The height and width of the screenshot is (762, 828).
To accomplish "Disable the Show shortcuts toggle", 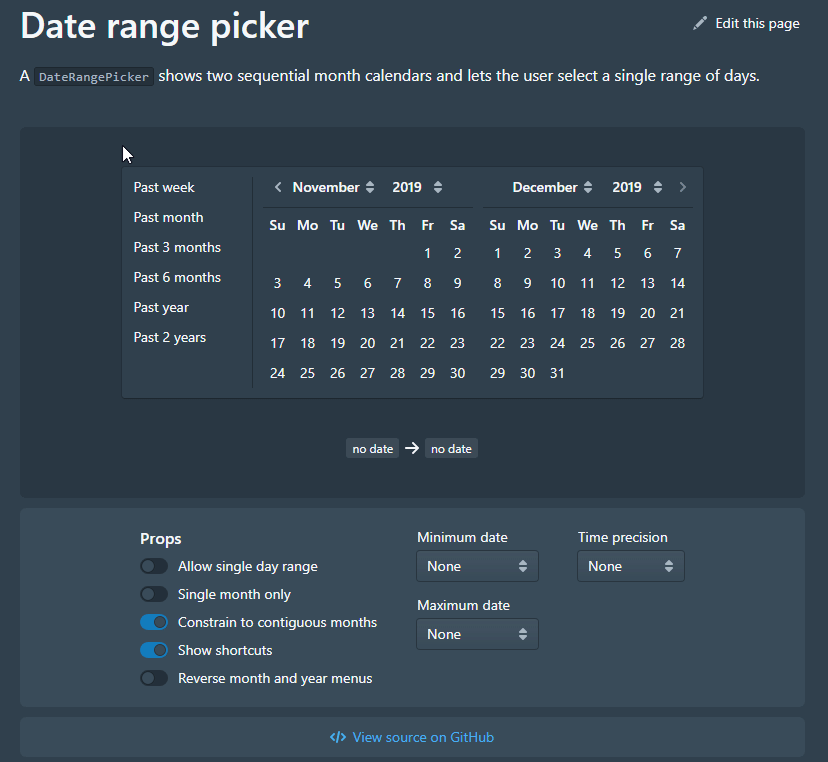I will click(x=153, y=650).
